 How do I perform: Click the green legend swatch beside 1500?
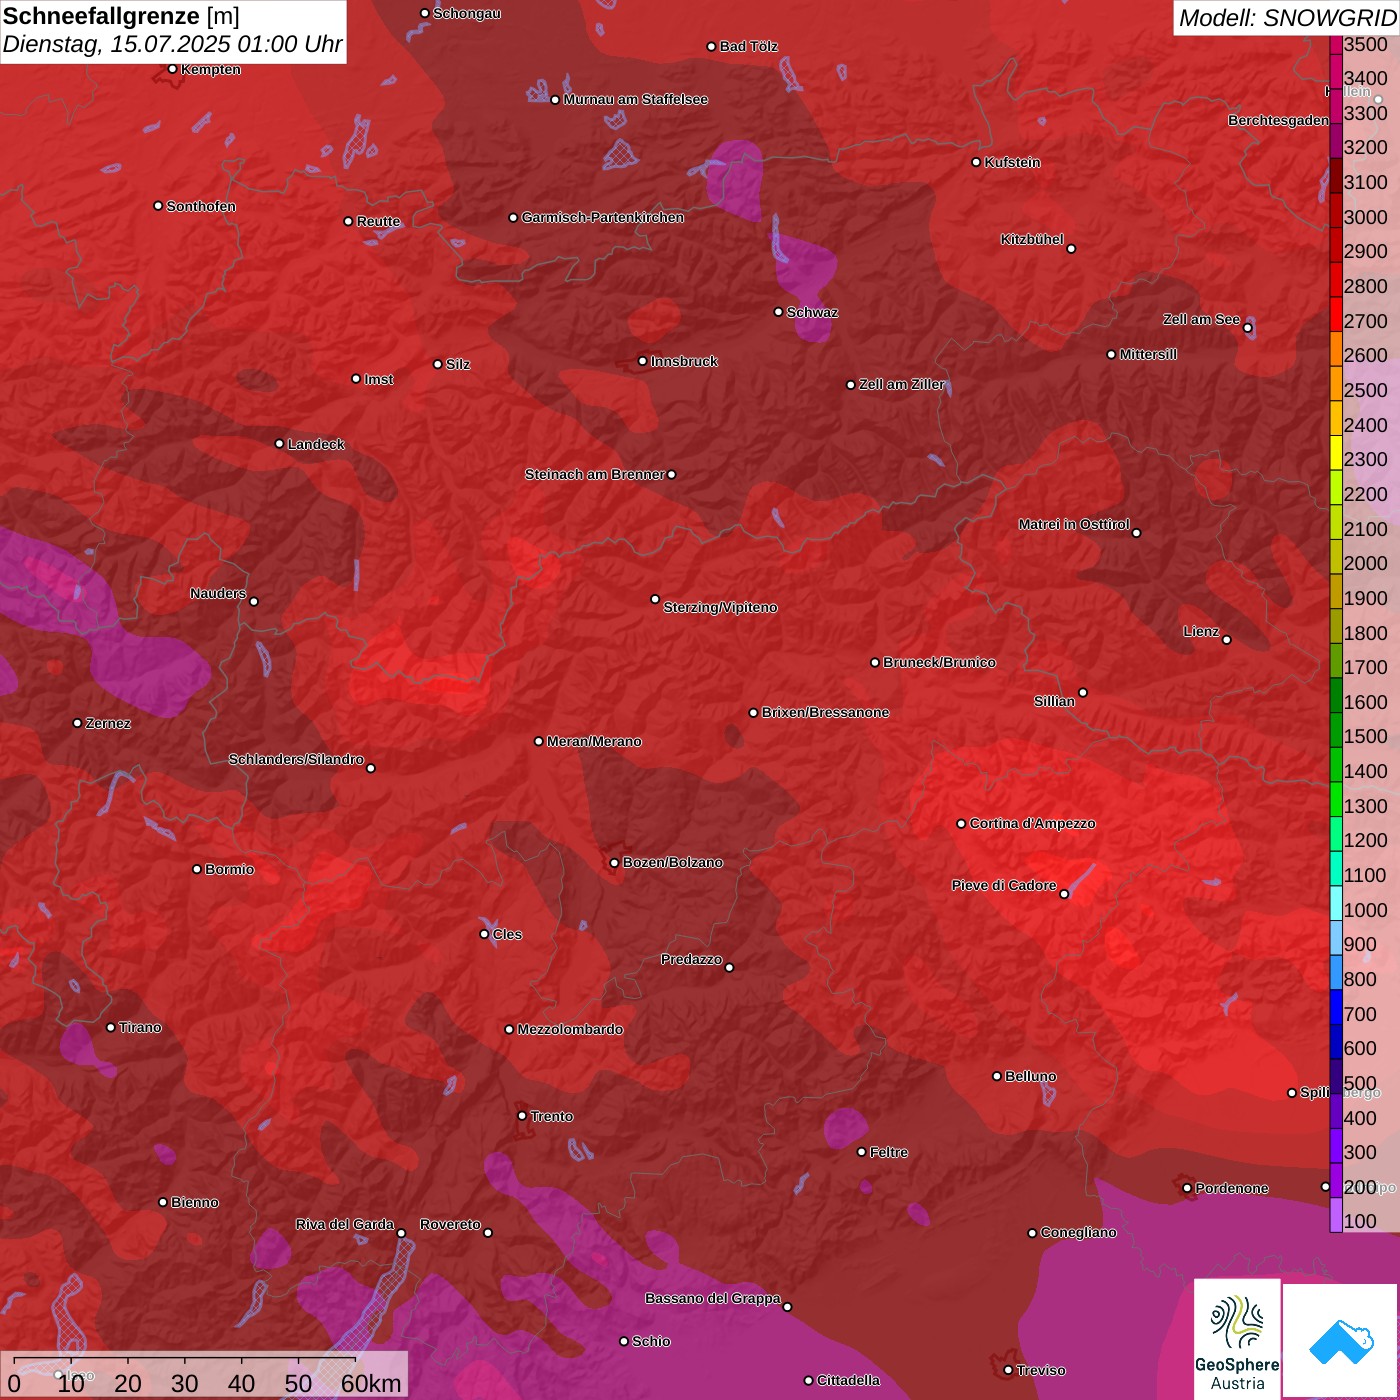1336,729
